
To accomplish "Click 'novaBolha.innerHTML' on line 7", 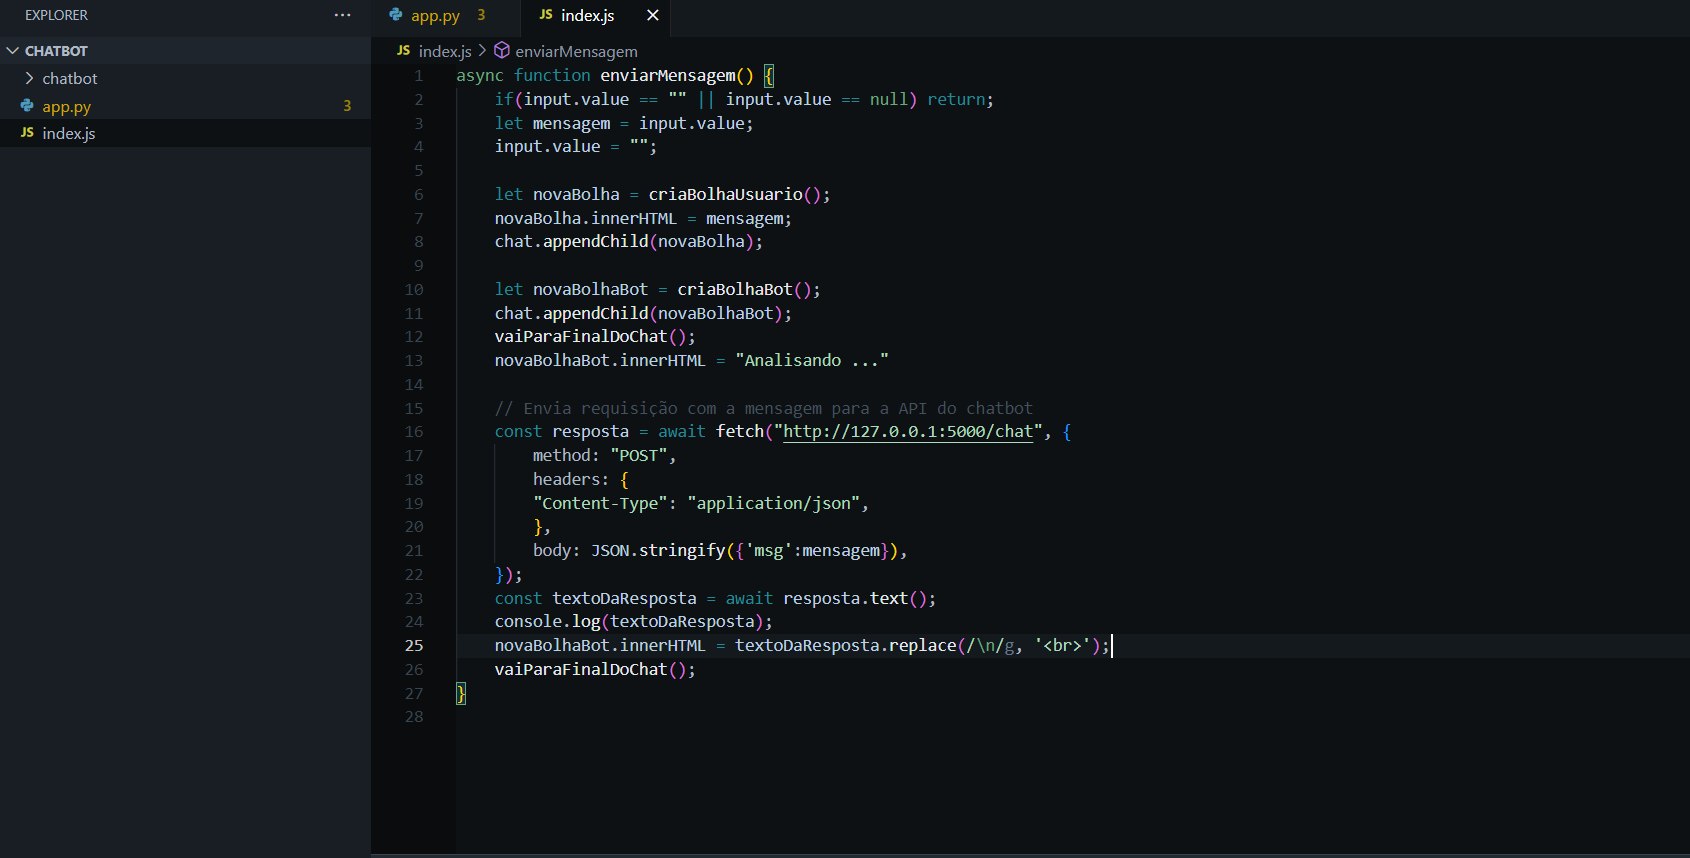I will pos(585,218).
